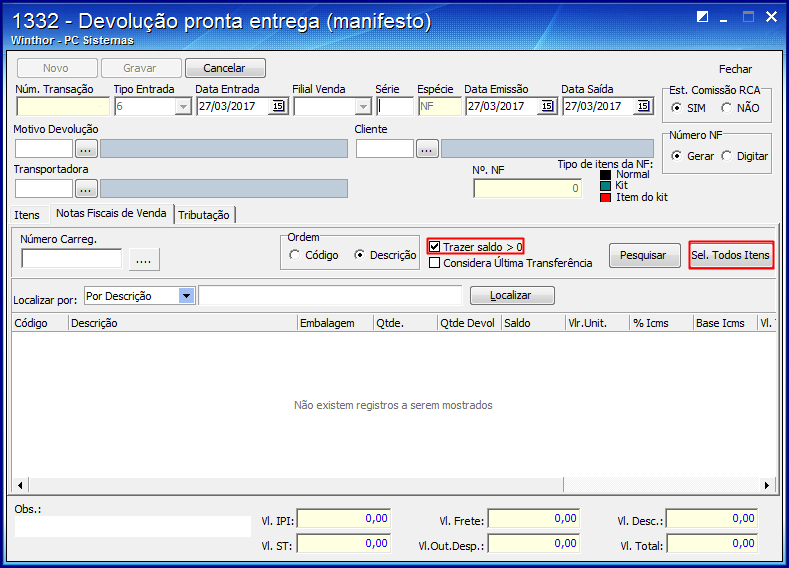
Task: Select SIM for Est. Comissão RCA
Action: point(677,108)
